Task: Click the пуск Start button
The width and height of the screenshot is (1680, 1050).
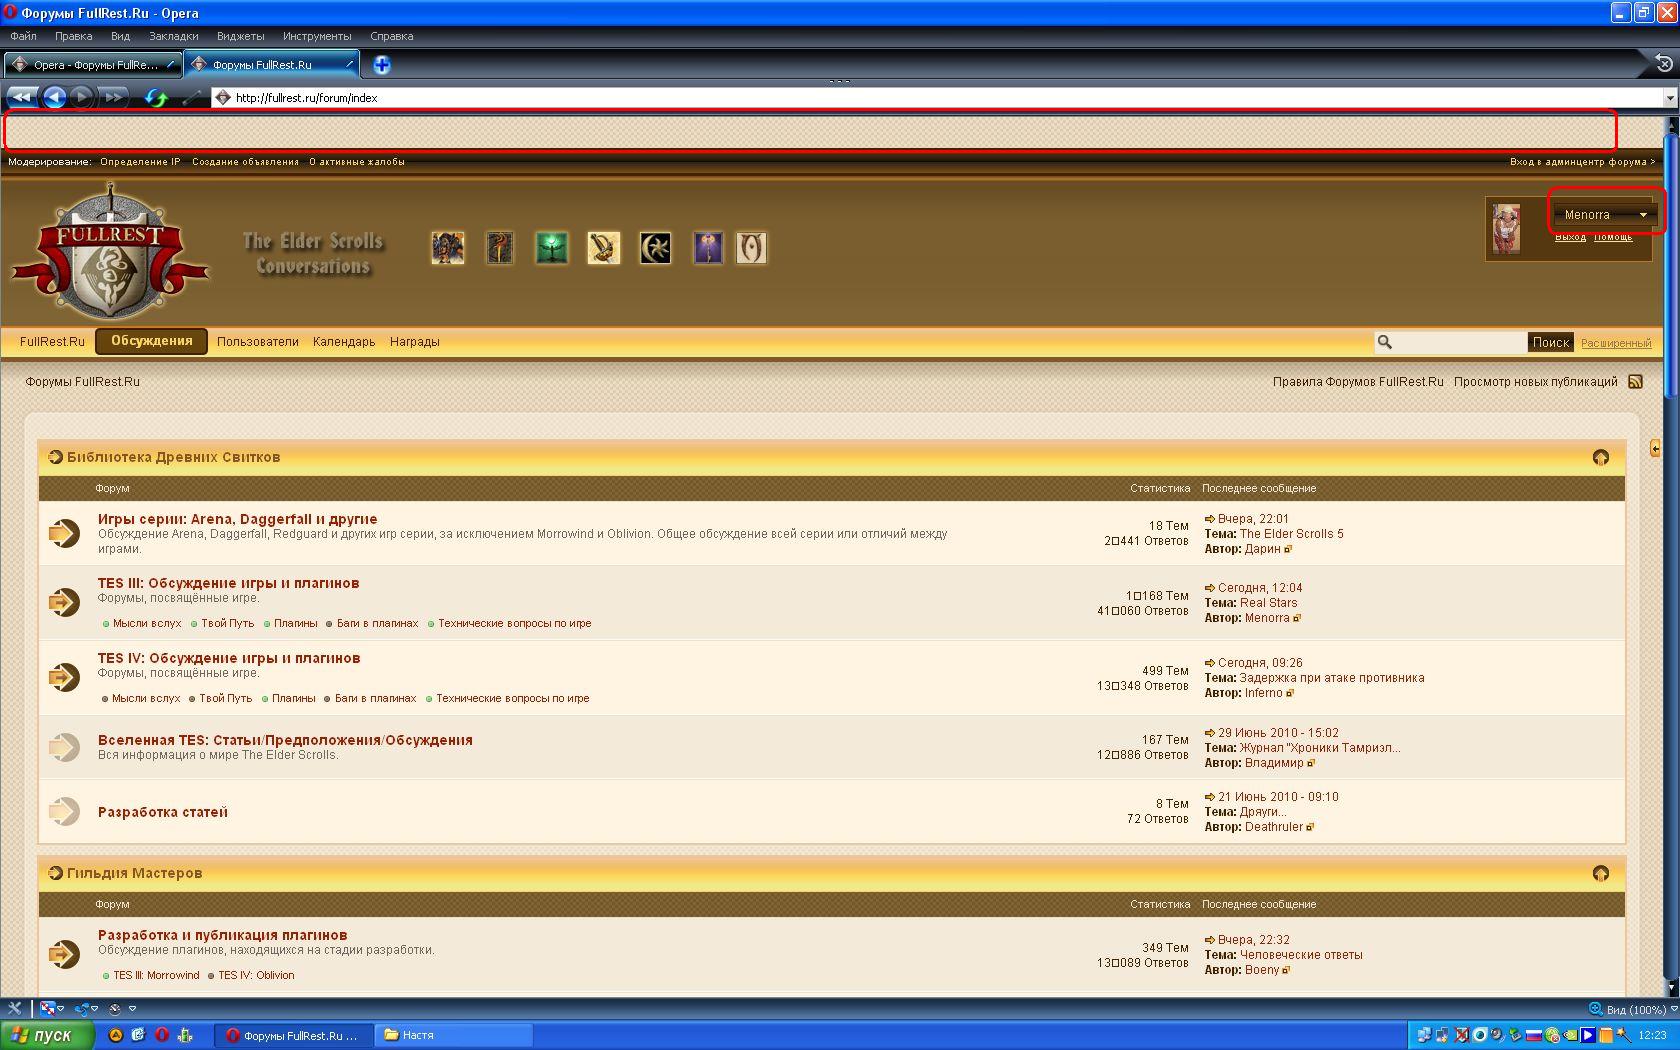Action: (47, 1035)
